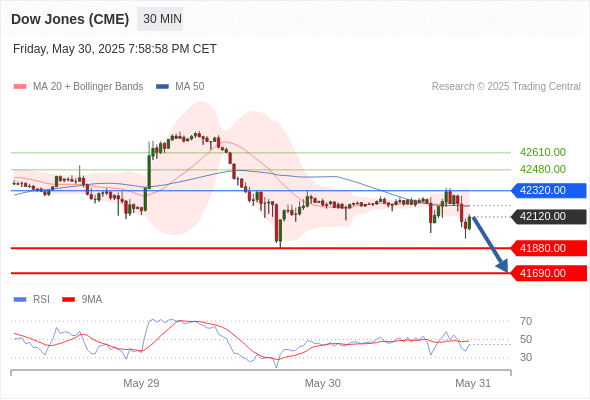Click the red 41880.00 support price tag
Screen dimensions: 590x400
click(x=549, y=248)
